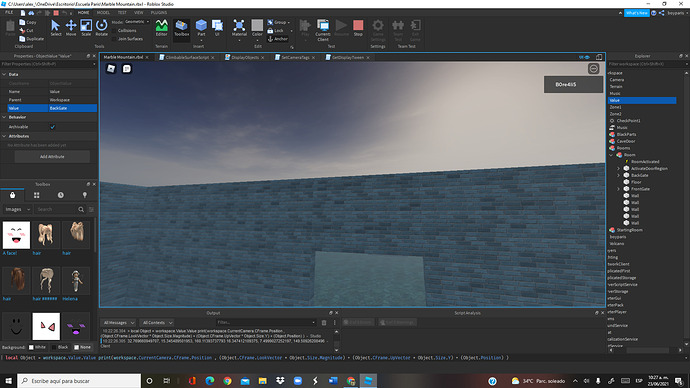This screenshot has height=388, width=690.
Task: Switch to the PLUGINS ribbon tab
Action: pos(159,12)
